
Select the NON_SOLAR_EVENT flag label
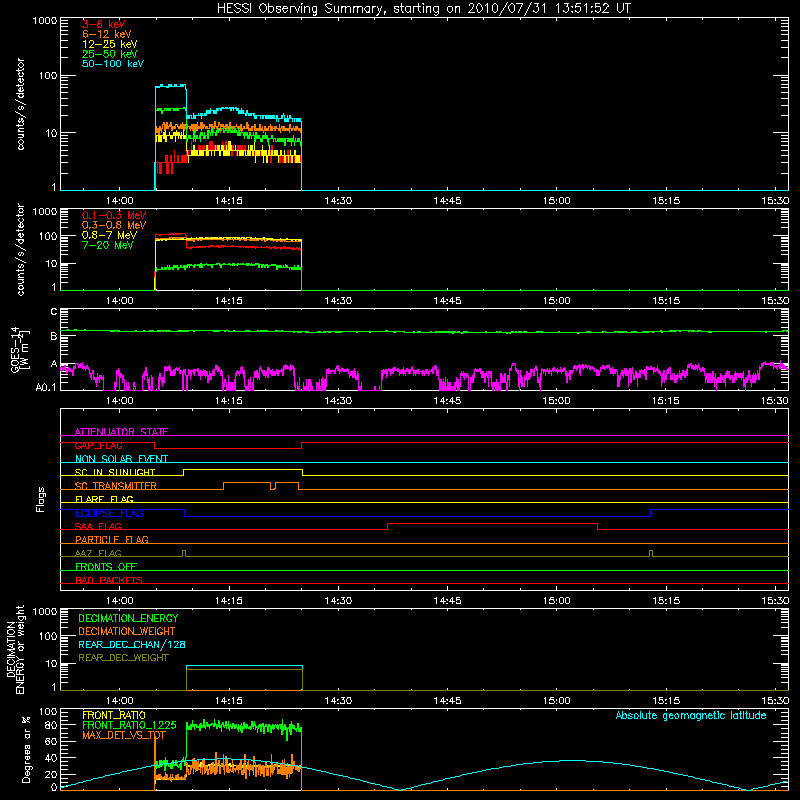click(x=121, y=459)
